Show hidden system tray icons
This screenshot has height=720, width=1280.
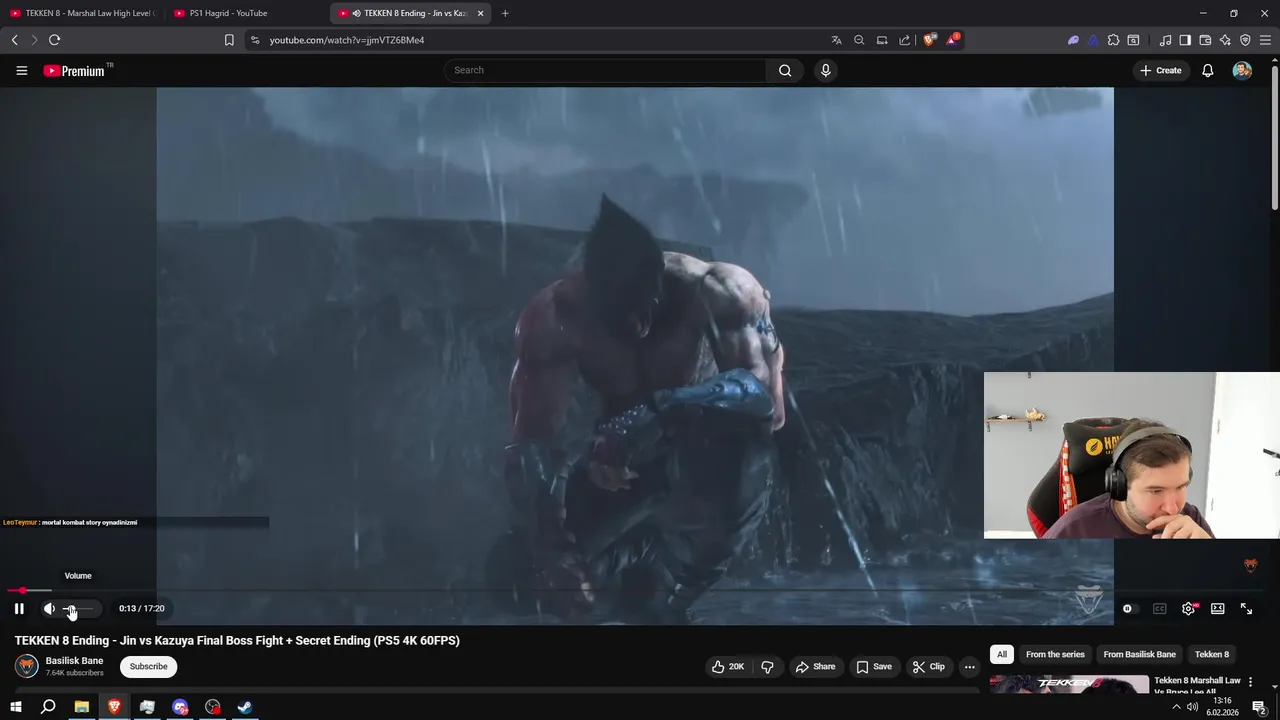[1176, 707]
